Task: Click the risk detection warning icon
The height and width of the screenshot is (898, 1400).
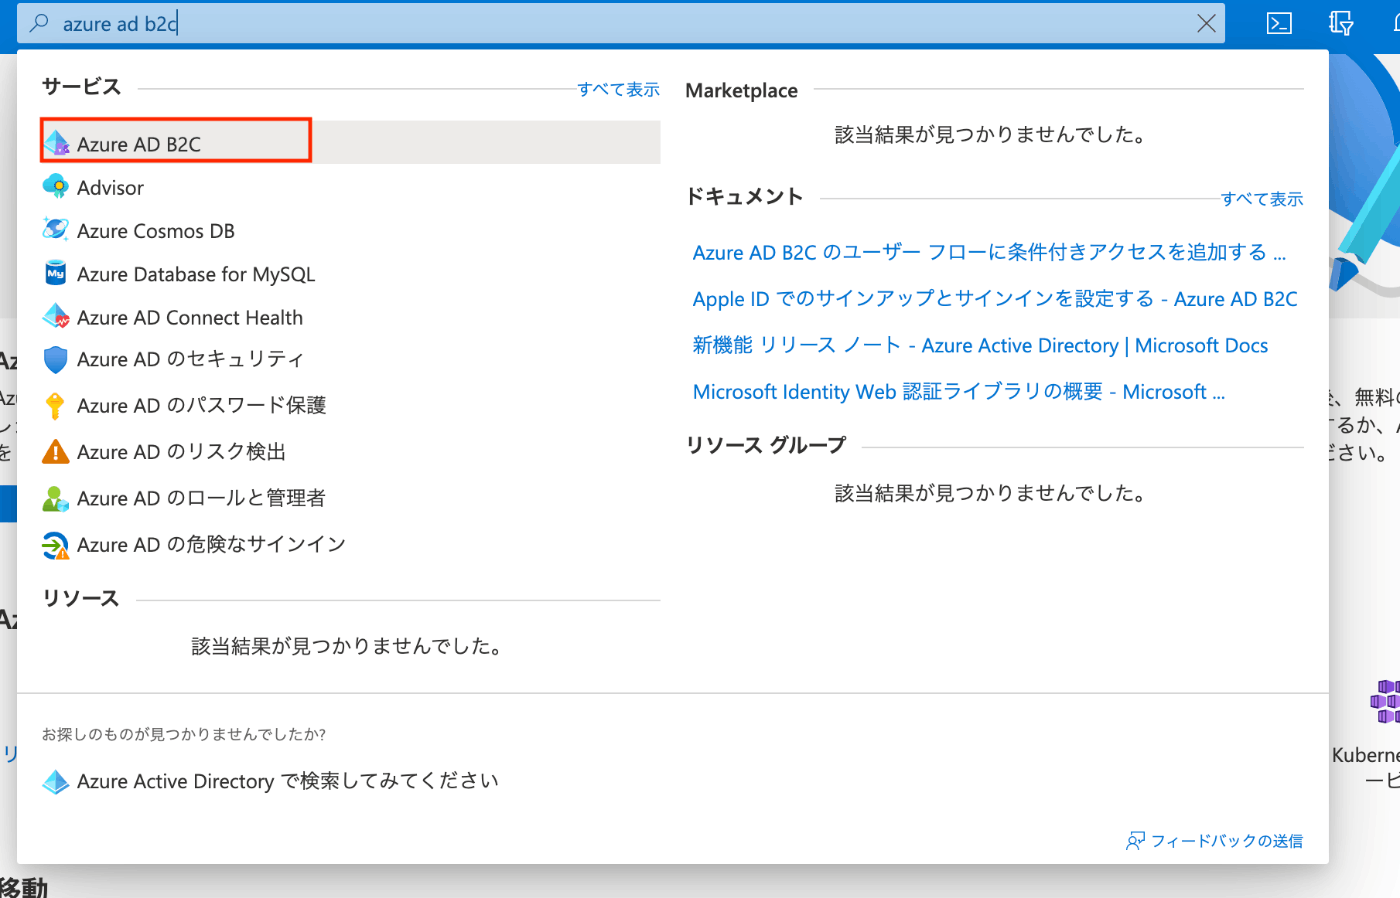Action: [x=56, y=452]
